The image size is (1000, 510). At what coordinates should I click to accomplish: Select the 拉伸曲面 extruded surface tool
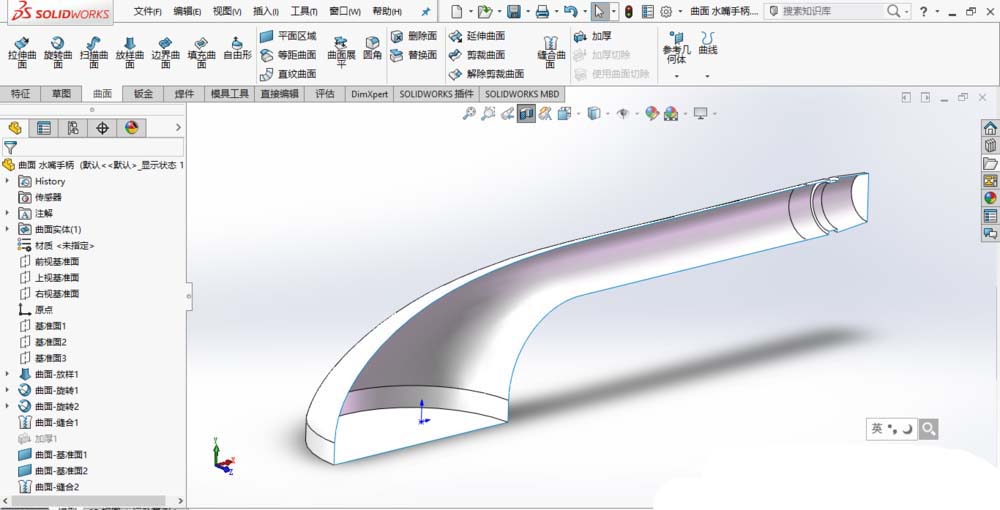click(22, 52)
